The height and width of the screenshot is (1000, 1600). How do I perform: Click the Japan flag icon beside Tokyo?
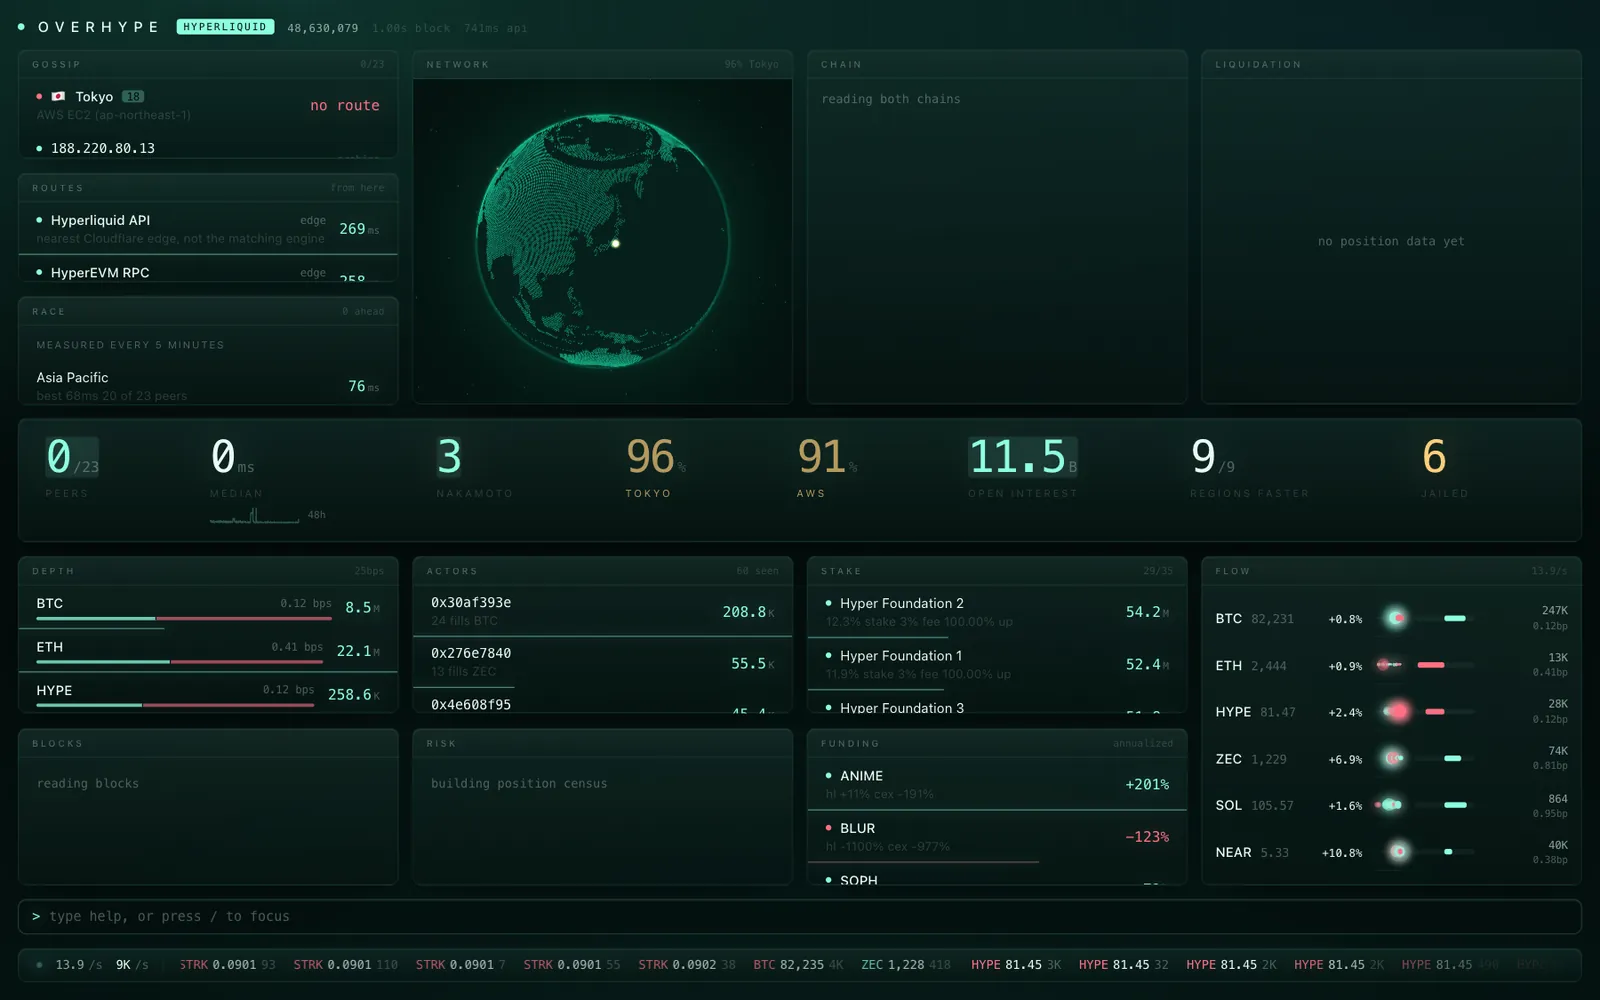click(x=58, y=96)
